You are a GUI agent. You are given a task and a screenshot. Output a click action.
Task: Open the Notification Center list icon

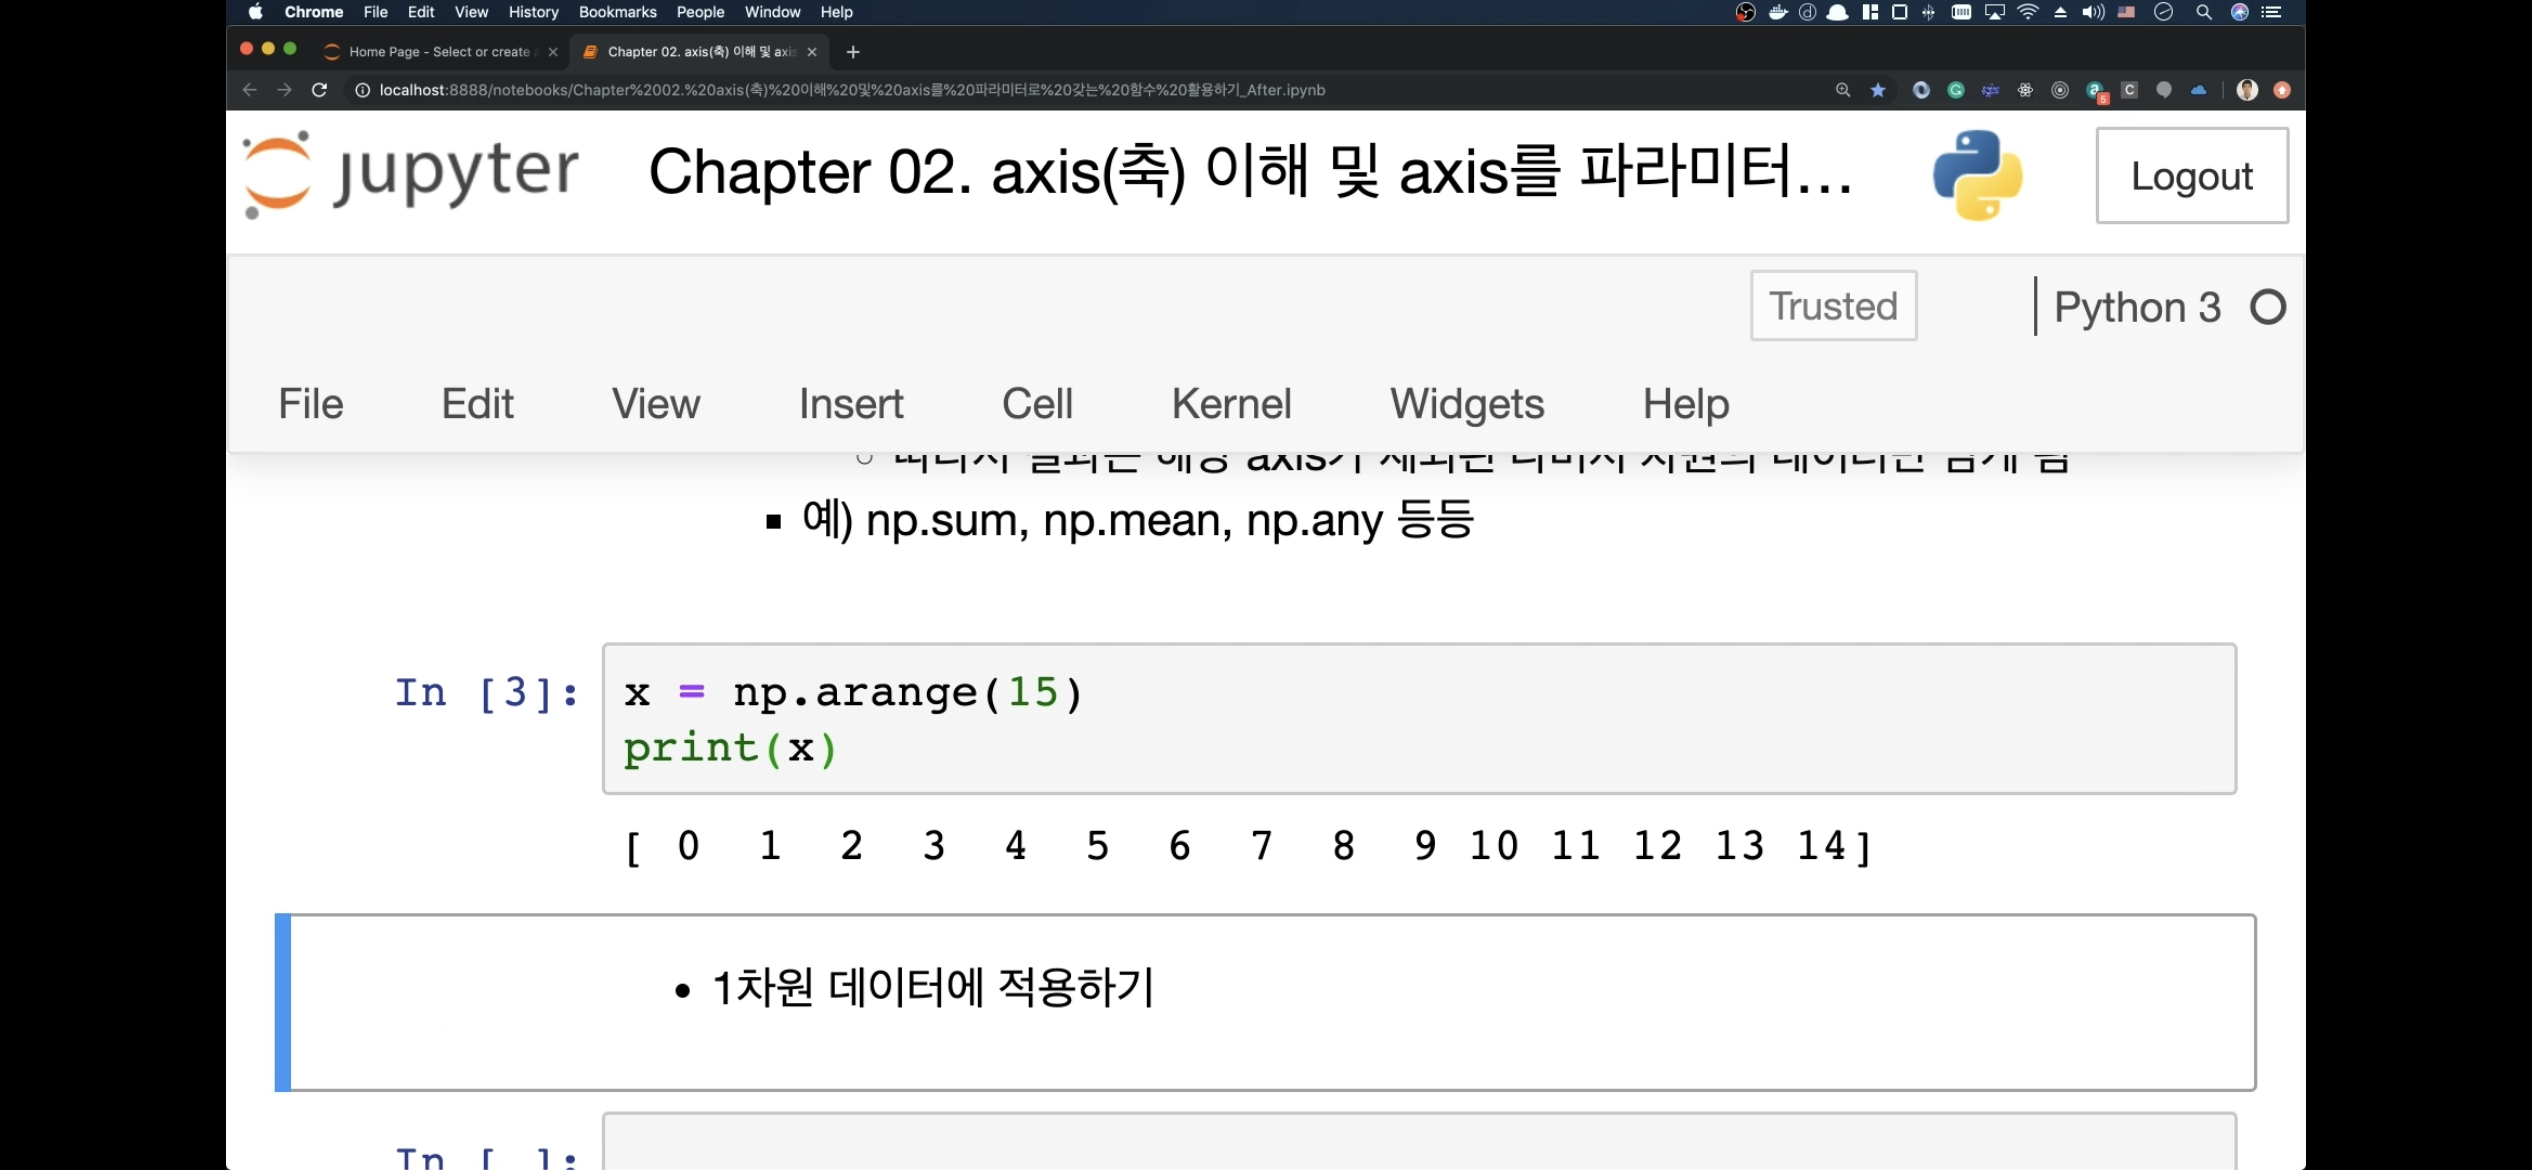click(2272, 12)
